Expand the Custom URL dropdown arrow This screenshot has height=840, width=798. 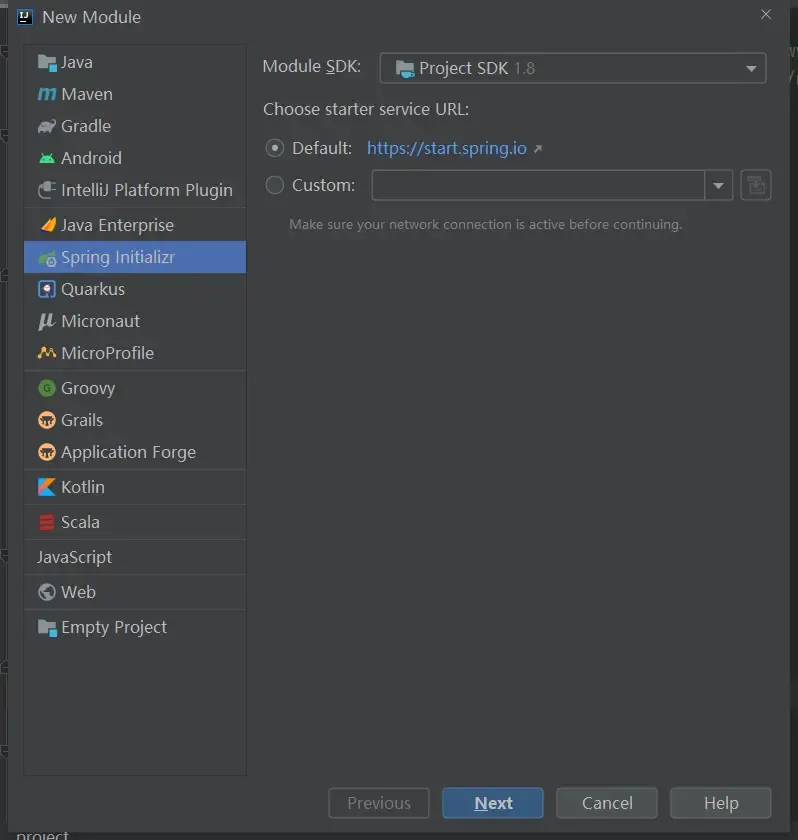718,185
